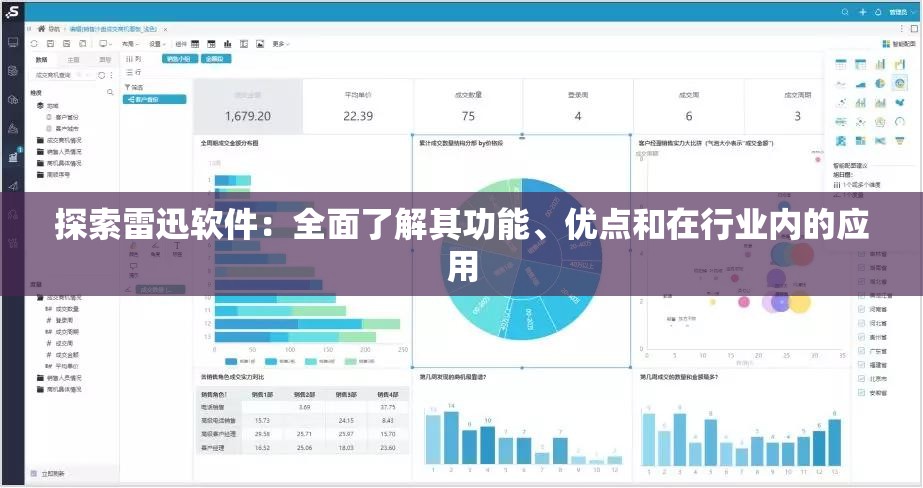Open the 设置 dropdown in toolbar

[157, 44]
